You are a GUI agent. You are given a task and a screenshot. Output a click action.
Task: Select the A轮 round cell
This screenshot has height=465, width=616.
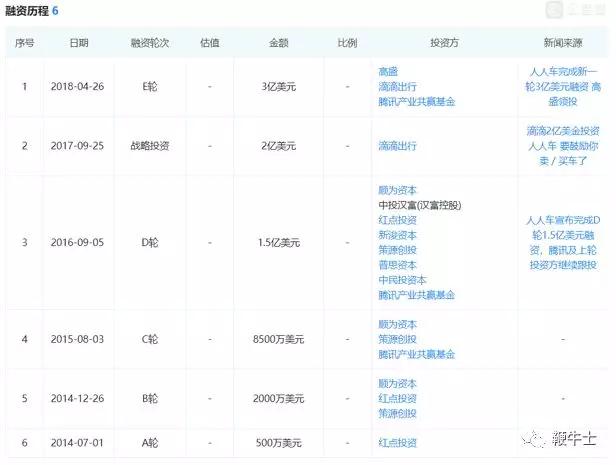[150, 443]
